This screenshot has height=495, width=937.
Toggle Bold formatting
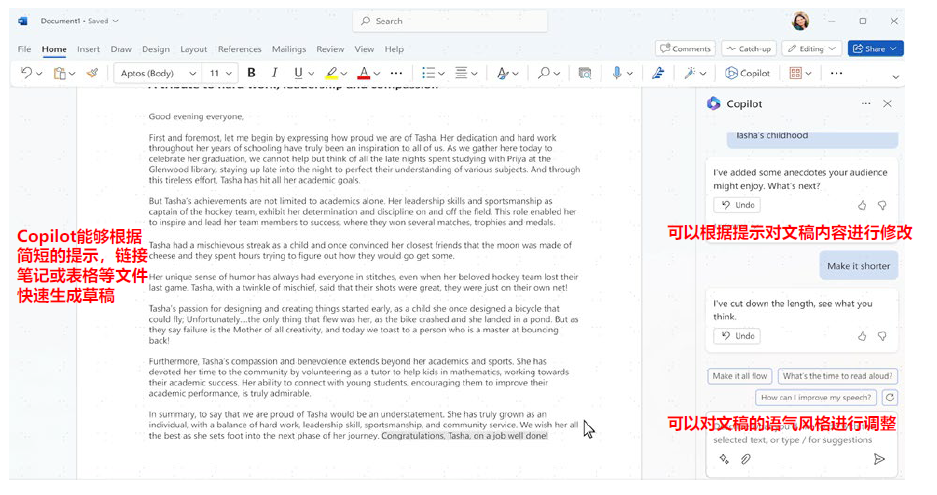(252, 73)
